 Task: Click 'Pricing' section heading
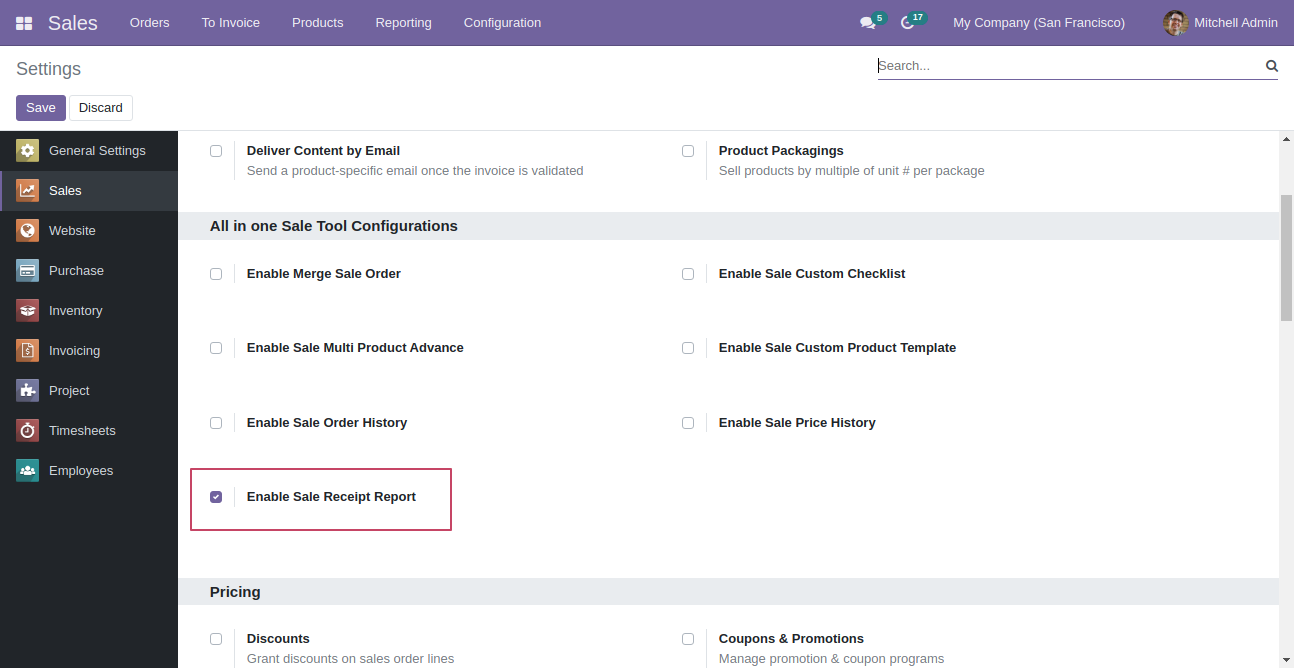[x=235, y=592]
